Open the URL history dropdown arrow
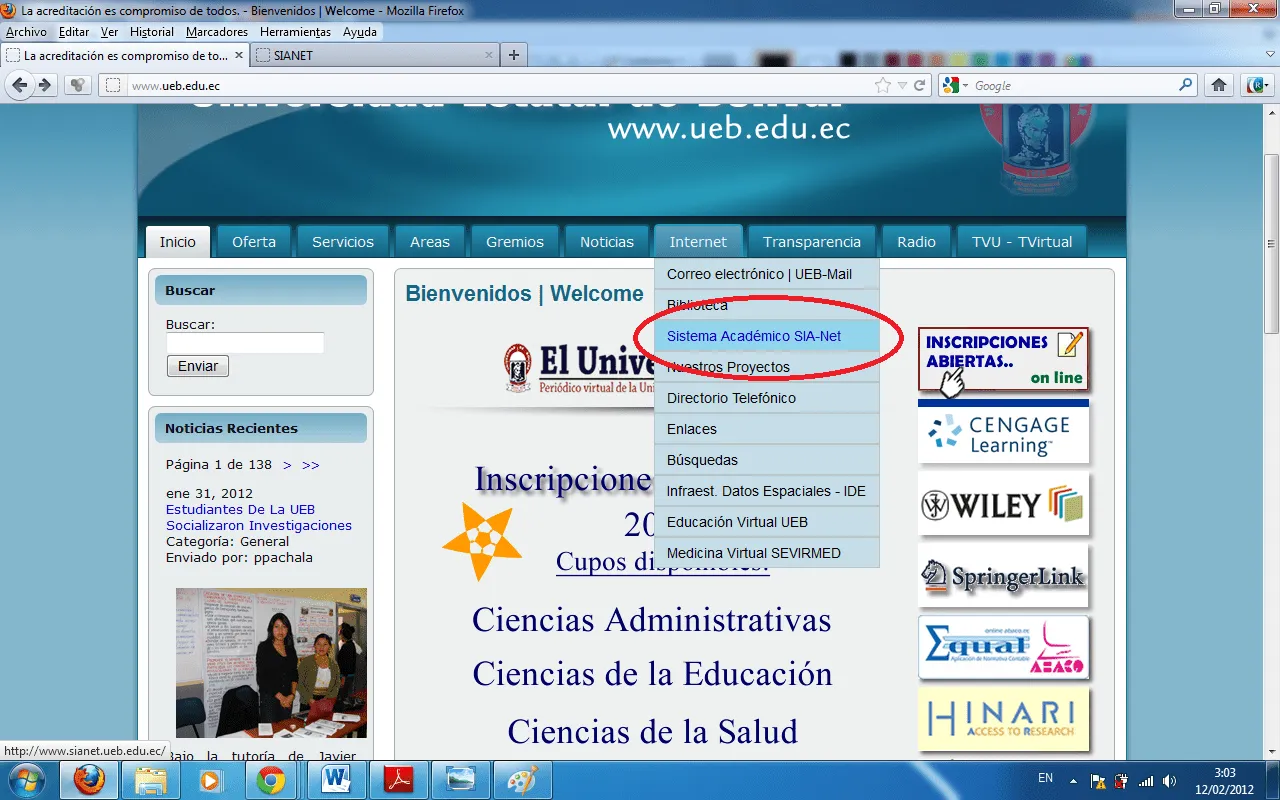Screen dimensions: 1280x800 click(x=901, y=85)
